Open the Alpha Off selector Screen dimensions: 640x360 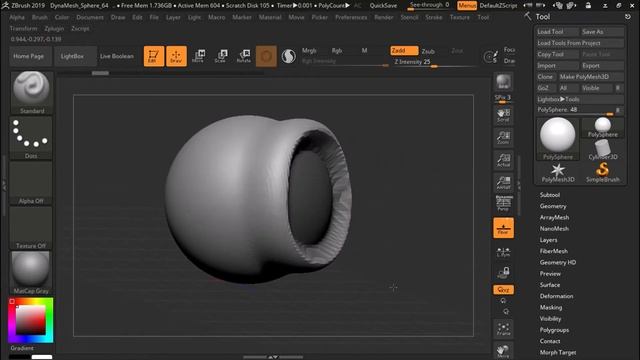(x=31, y=183)
